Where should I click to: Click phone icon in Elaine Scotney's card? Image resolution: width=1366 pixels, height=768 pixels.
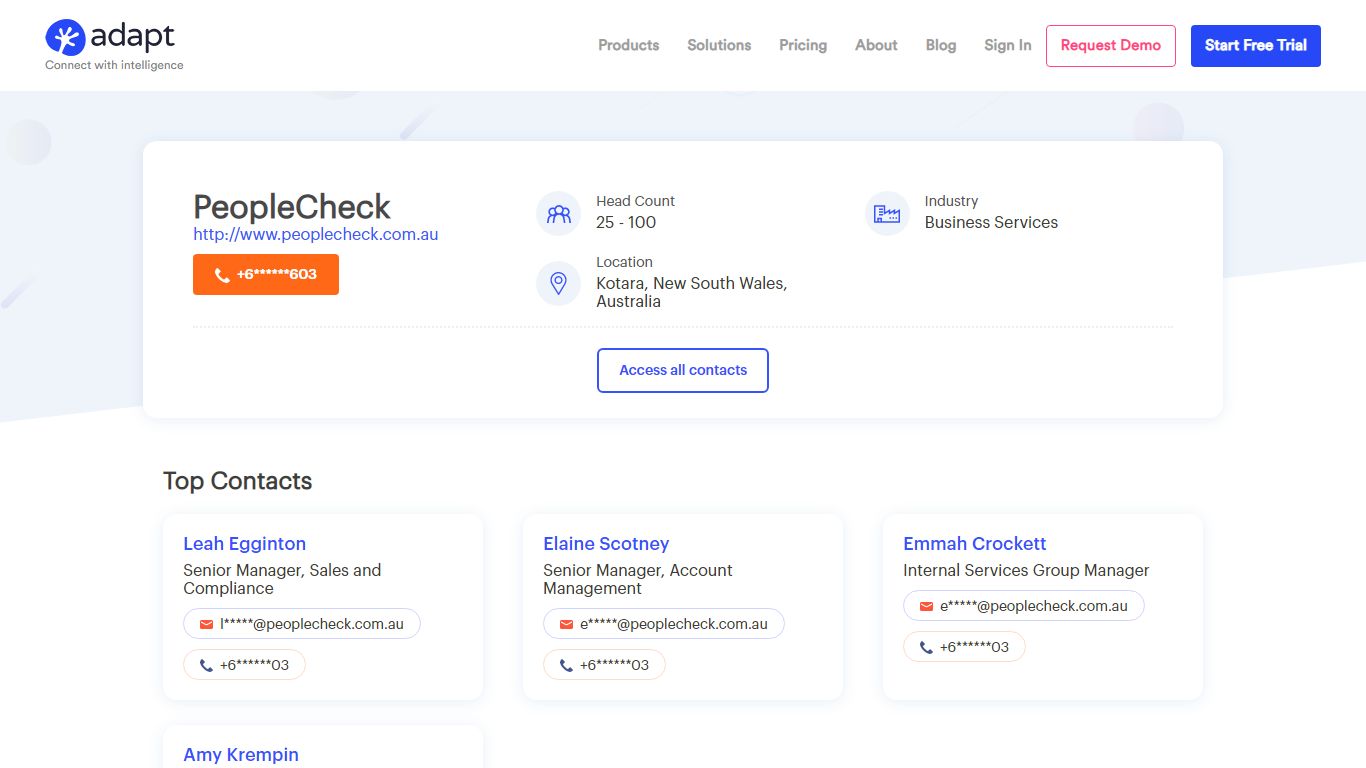[566, 665]
